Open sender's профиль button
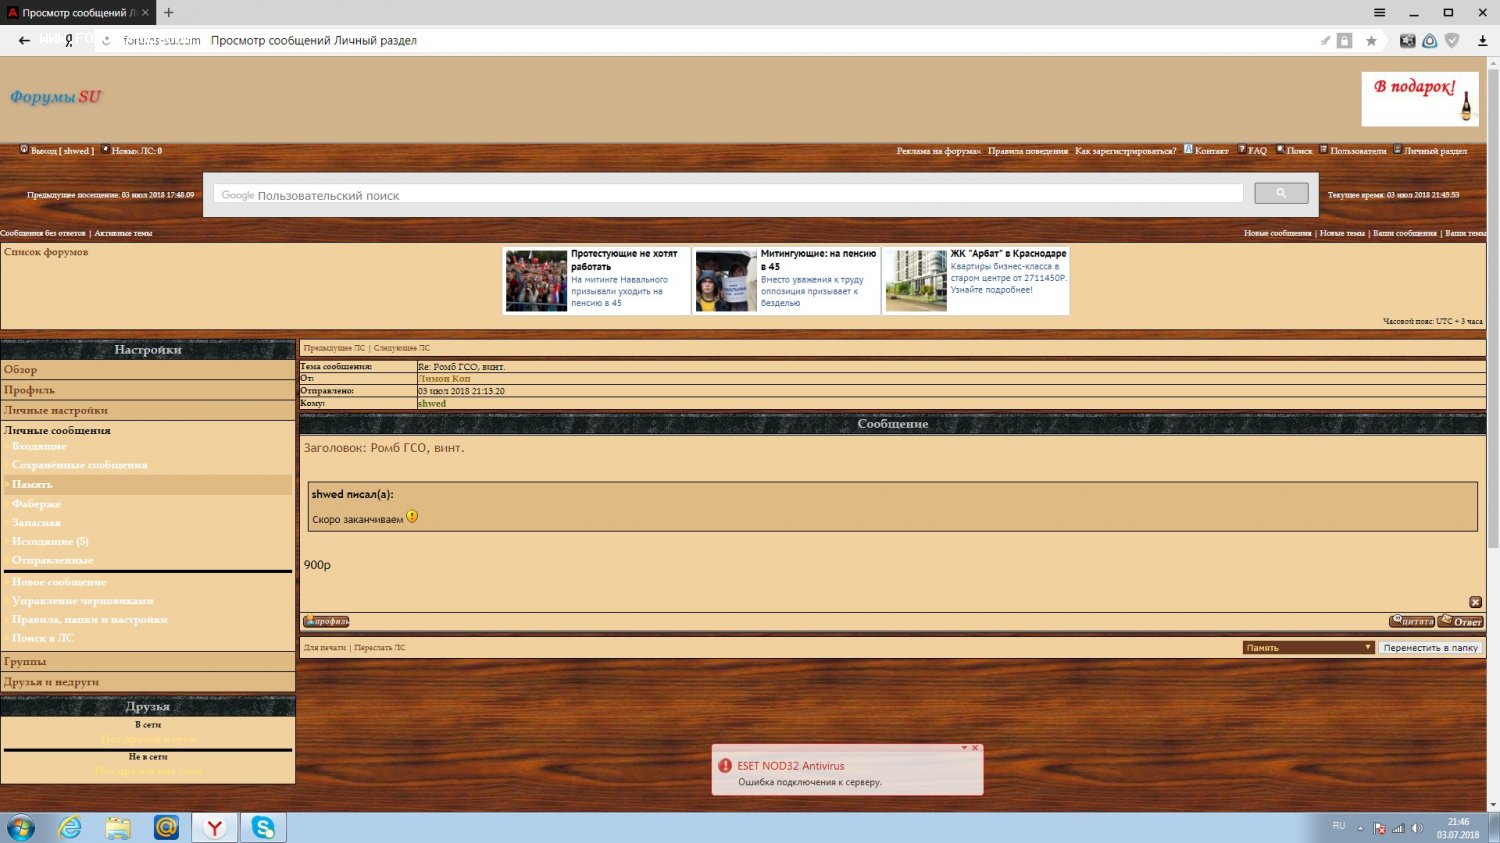Image resolution: width=1500 pixels, height=843 pixels. pos(326,622)
